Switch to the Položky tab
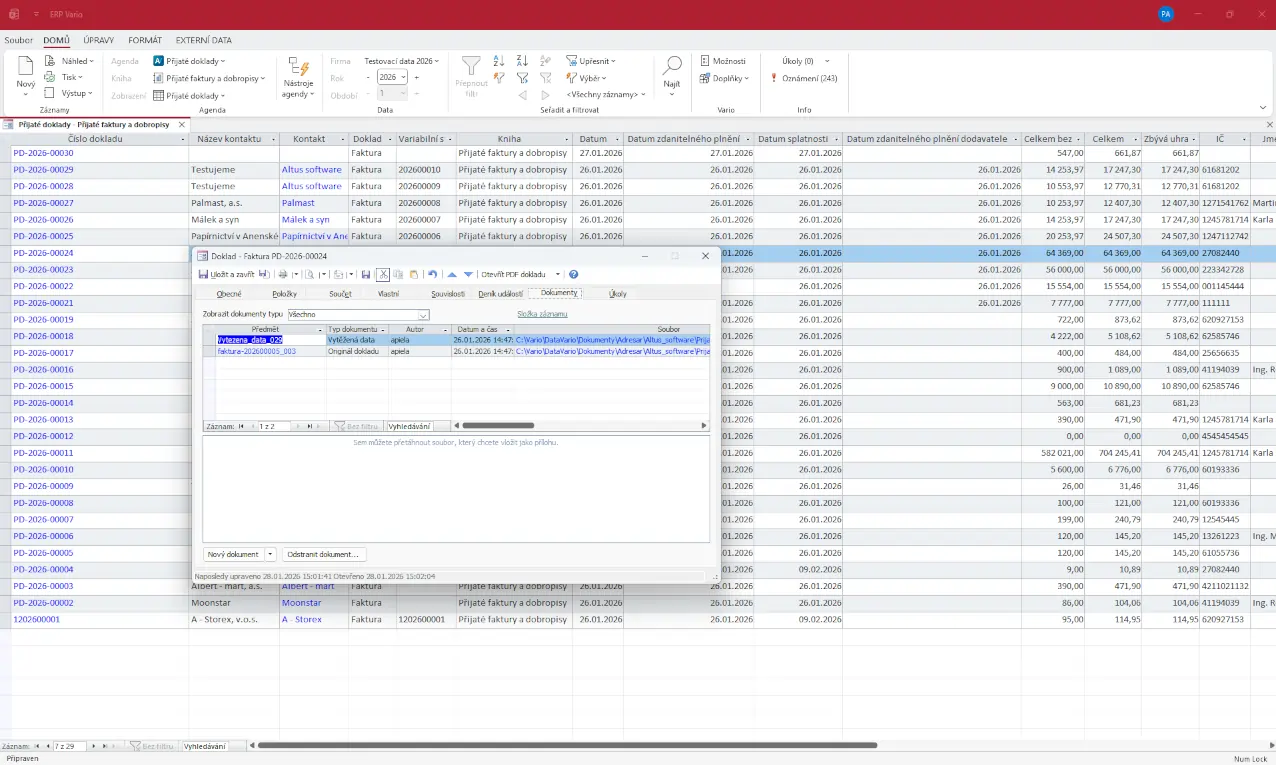This screenshot has width=1276, height=765. [x=284, y=294]
